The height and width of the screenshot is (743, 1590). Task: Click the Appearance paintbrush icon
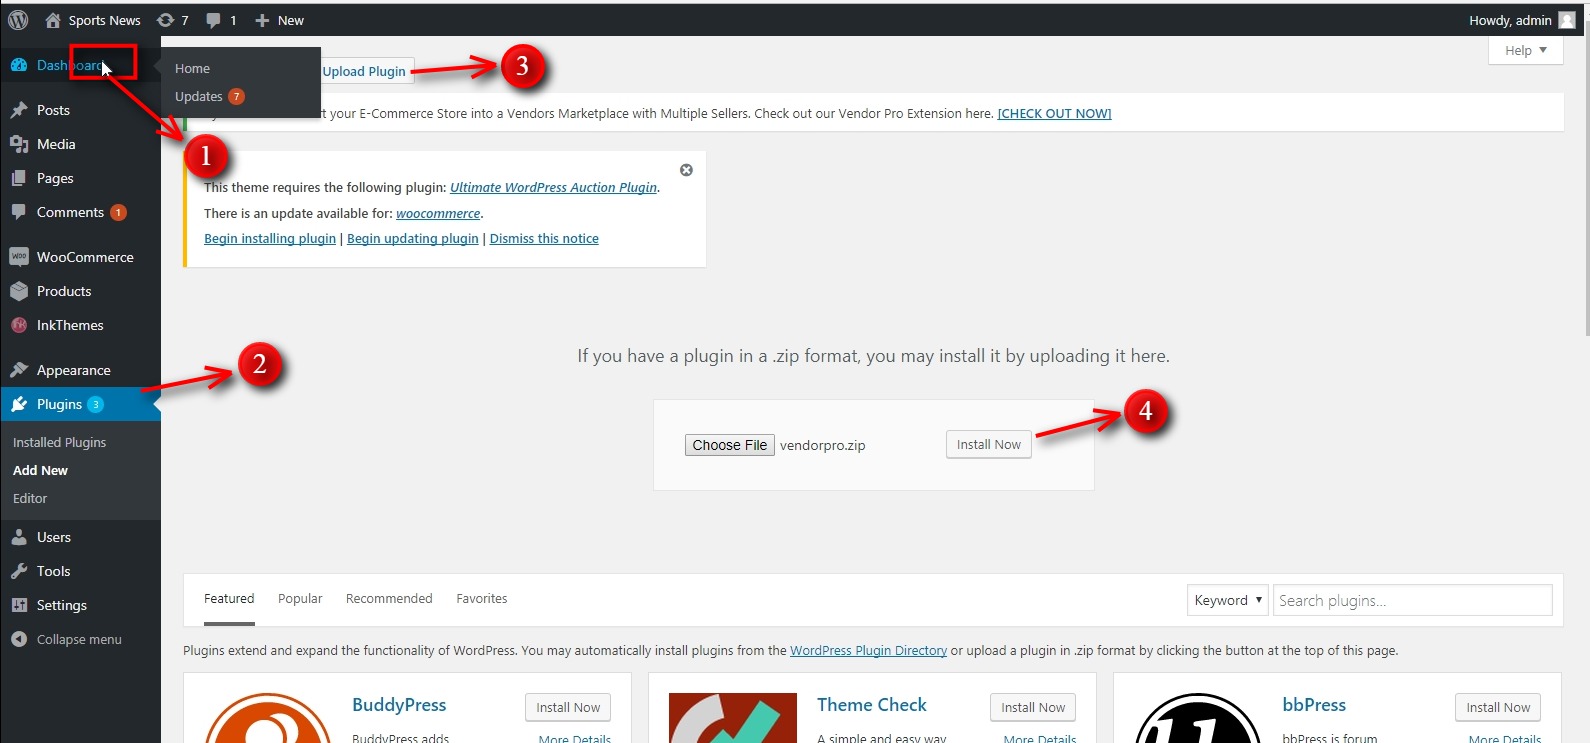pos(18,370)
